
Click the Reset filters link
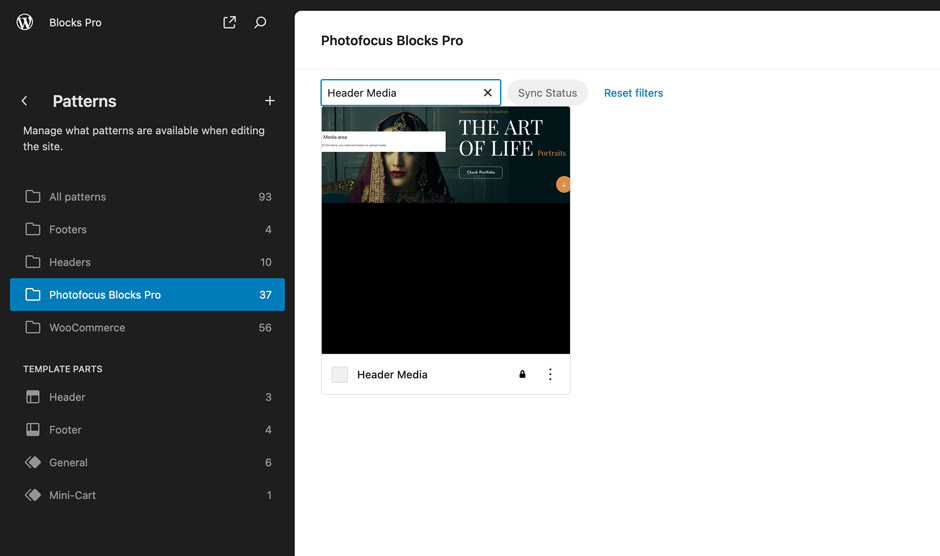pyautogui.click(x=633, y=93)
